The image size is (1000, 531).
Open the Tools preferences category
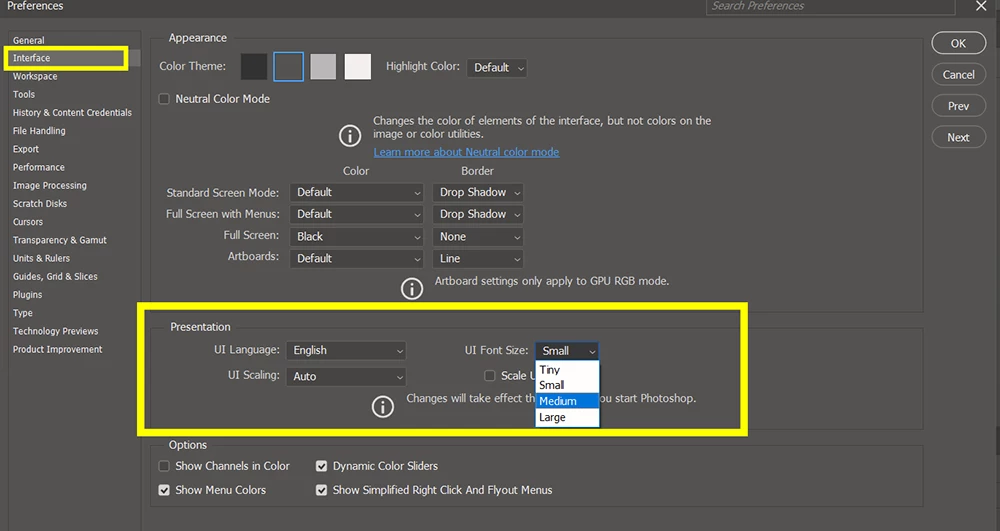point(24,94)
